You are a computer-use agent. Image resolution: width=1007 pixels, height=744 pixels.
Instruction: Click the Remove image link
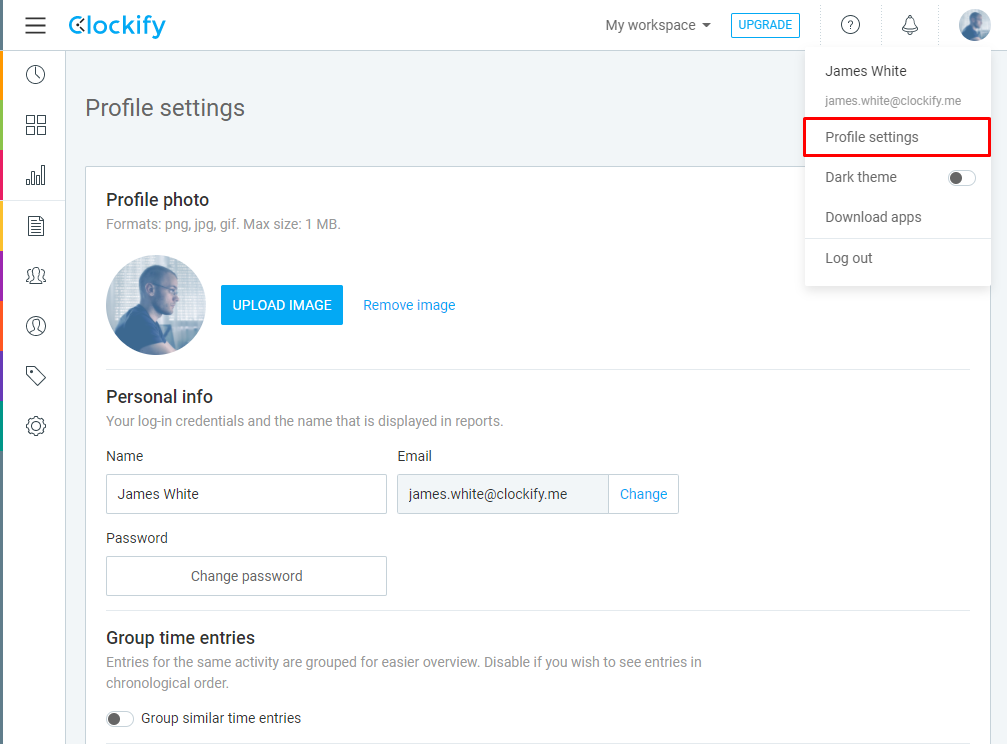tap(409, 305)
